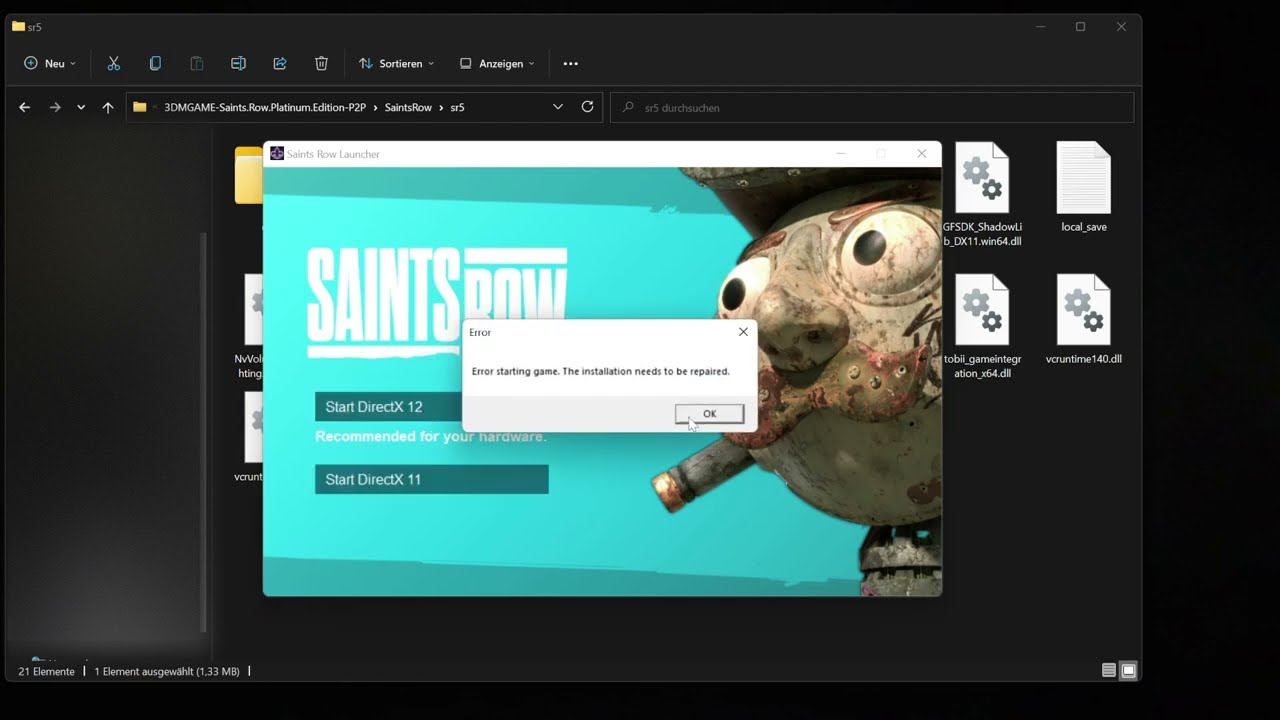Expand the recent locations chevron
The width and height of the screenshot is (1280, 720).
(x=81, y=107)
